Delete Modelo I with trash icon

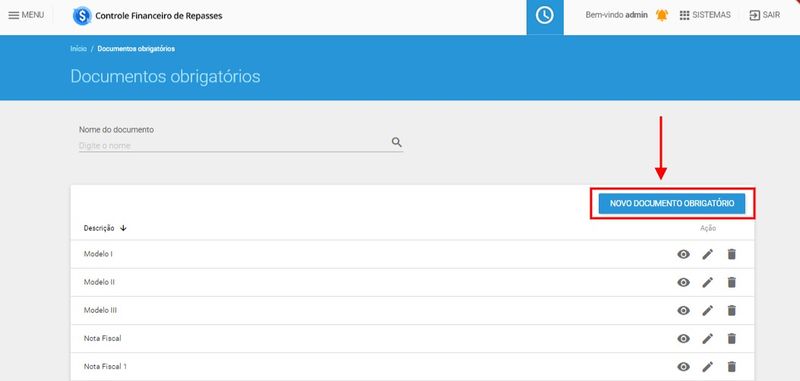(x=732, y=254)
